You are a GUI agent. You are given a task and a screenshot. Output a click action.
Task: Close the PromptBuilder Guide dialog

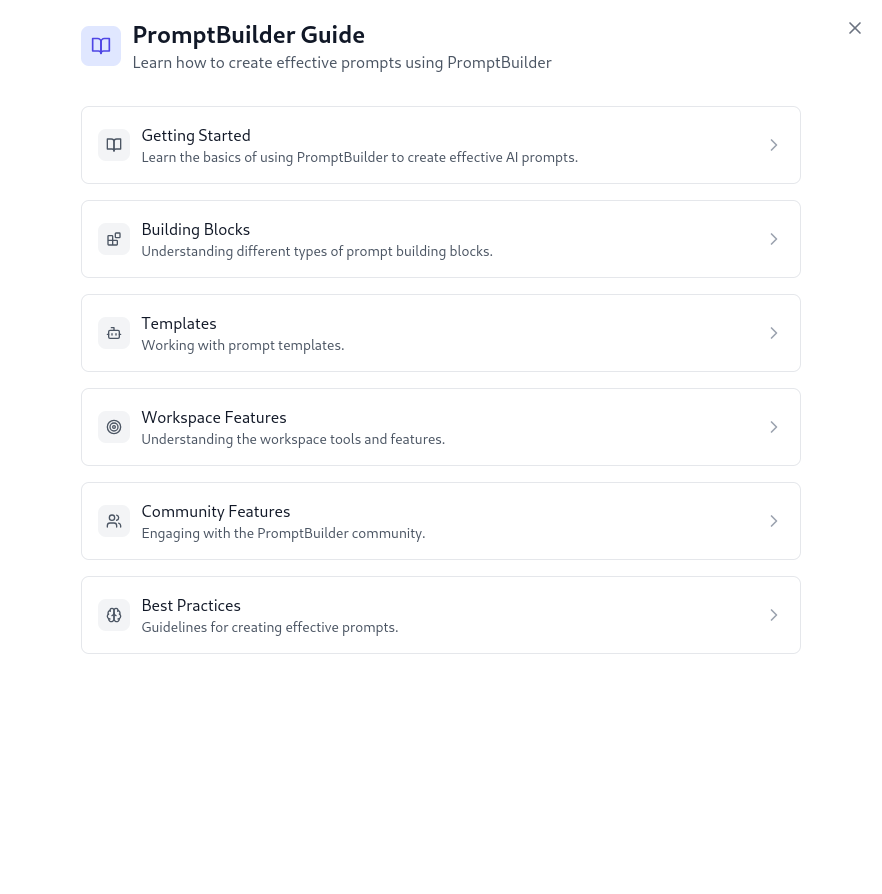(855, 28)
